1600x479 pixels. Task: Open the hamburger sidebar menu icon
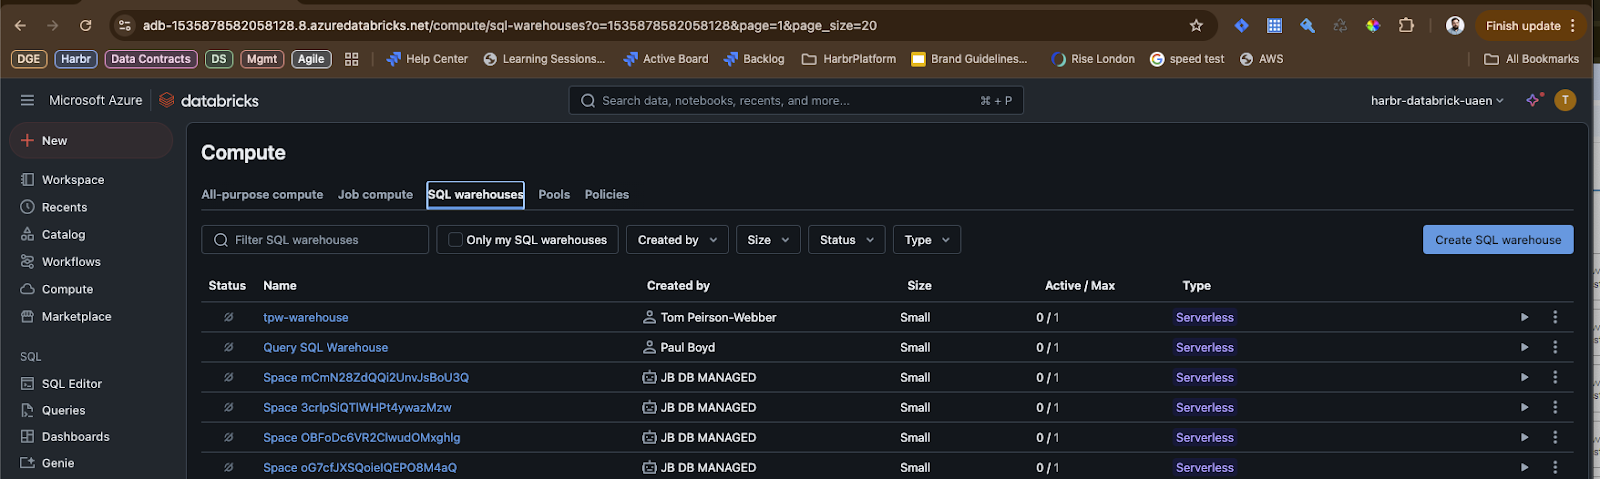tap(27, 100)
